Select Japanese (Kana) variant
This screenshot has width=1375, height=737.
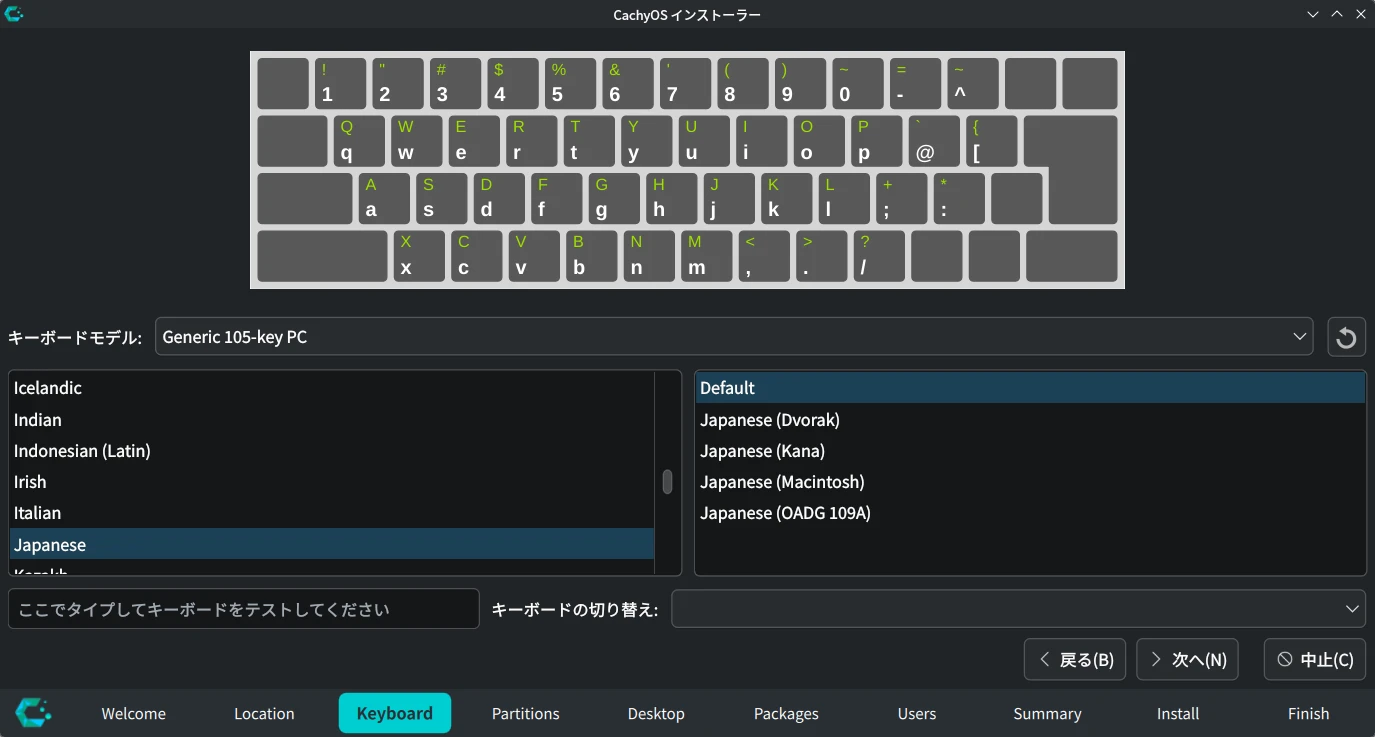(x=762, y=451)
